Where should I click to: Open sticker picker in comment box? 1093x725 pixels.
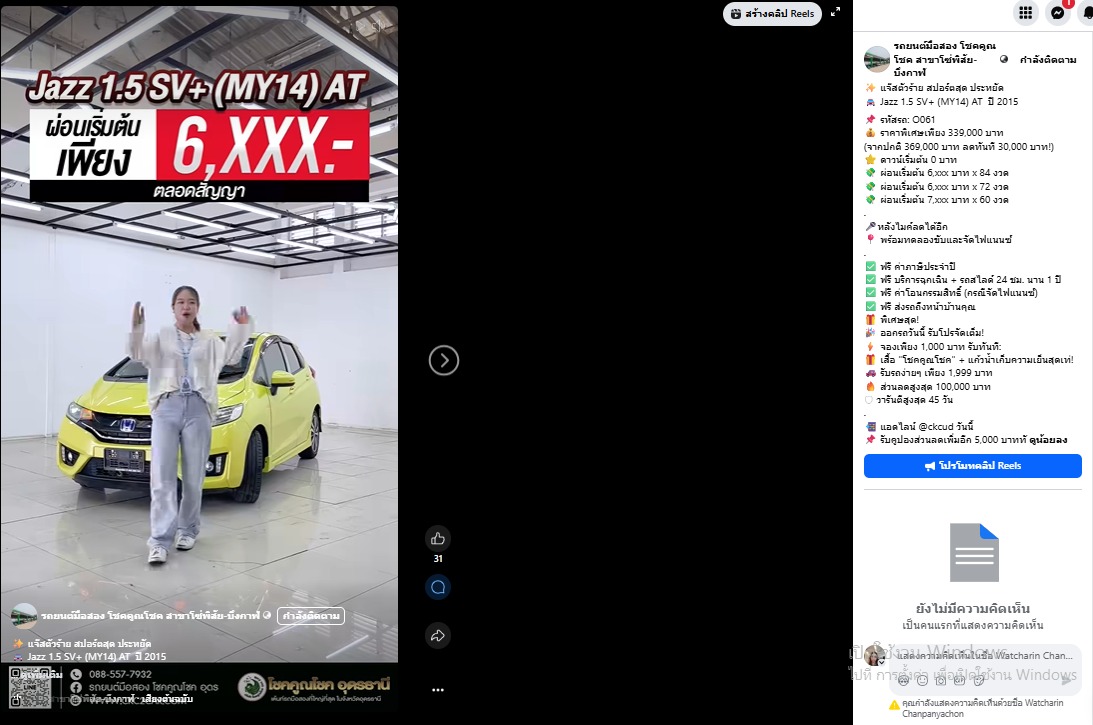pyautogui.click(x=979, y=680)
